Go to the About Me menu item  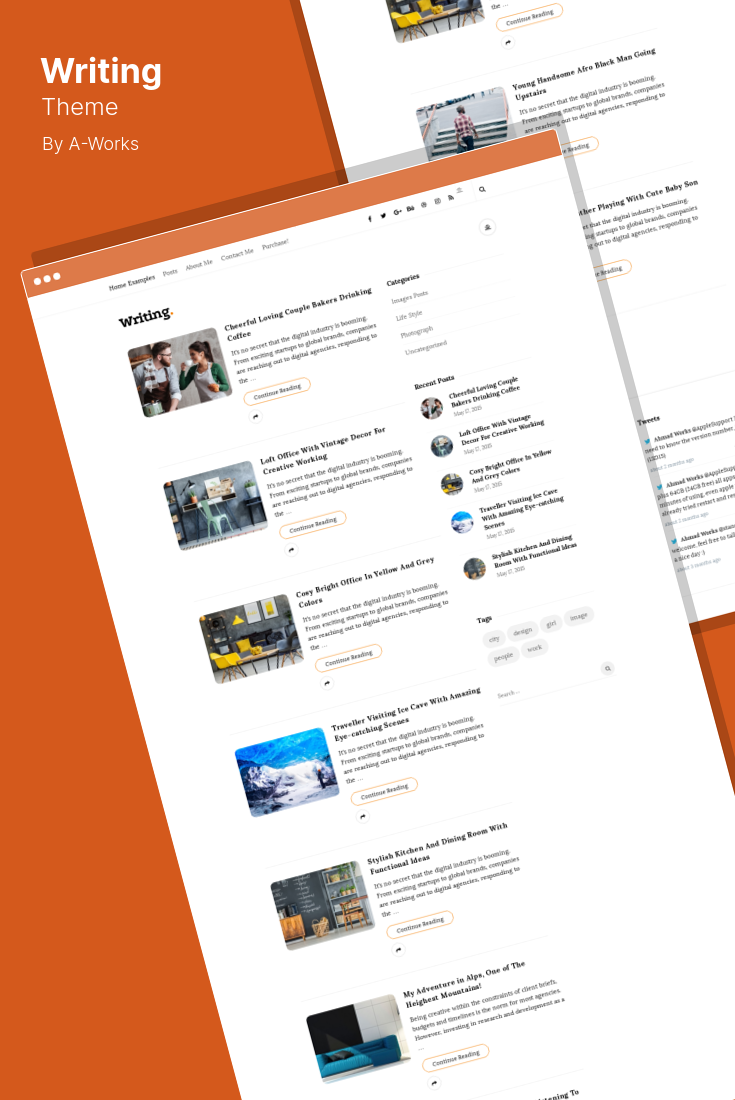point(198,264)
